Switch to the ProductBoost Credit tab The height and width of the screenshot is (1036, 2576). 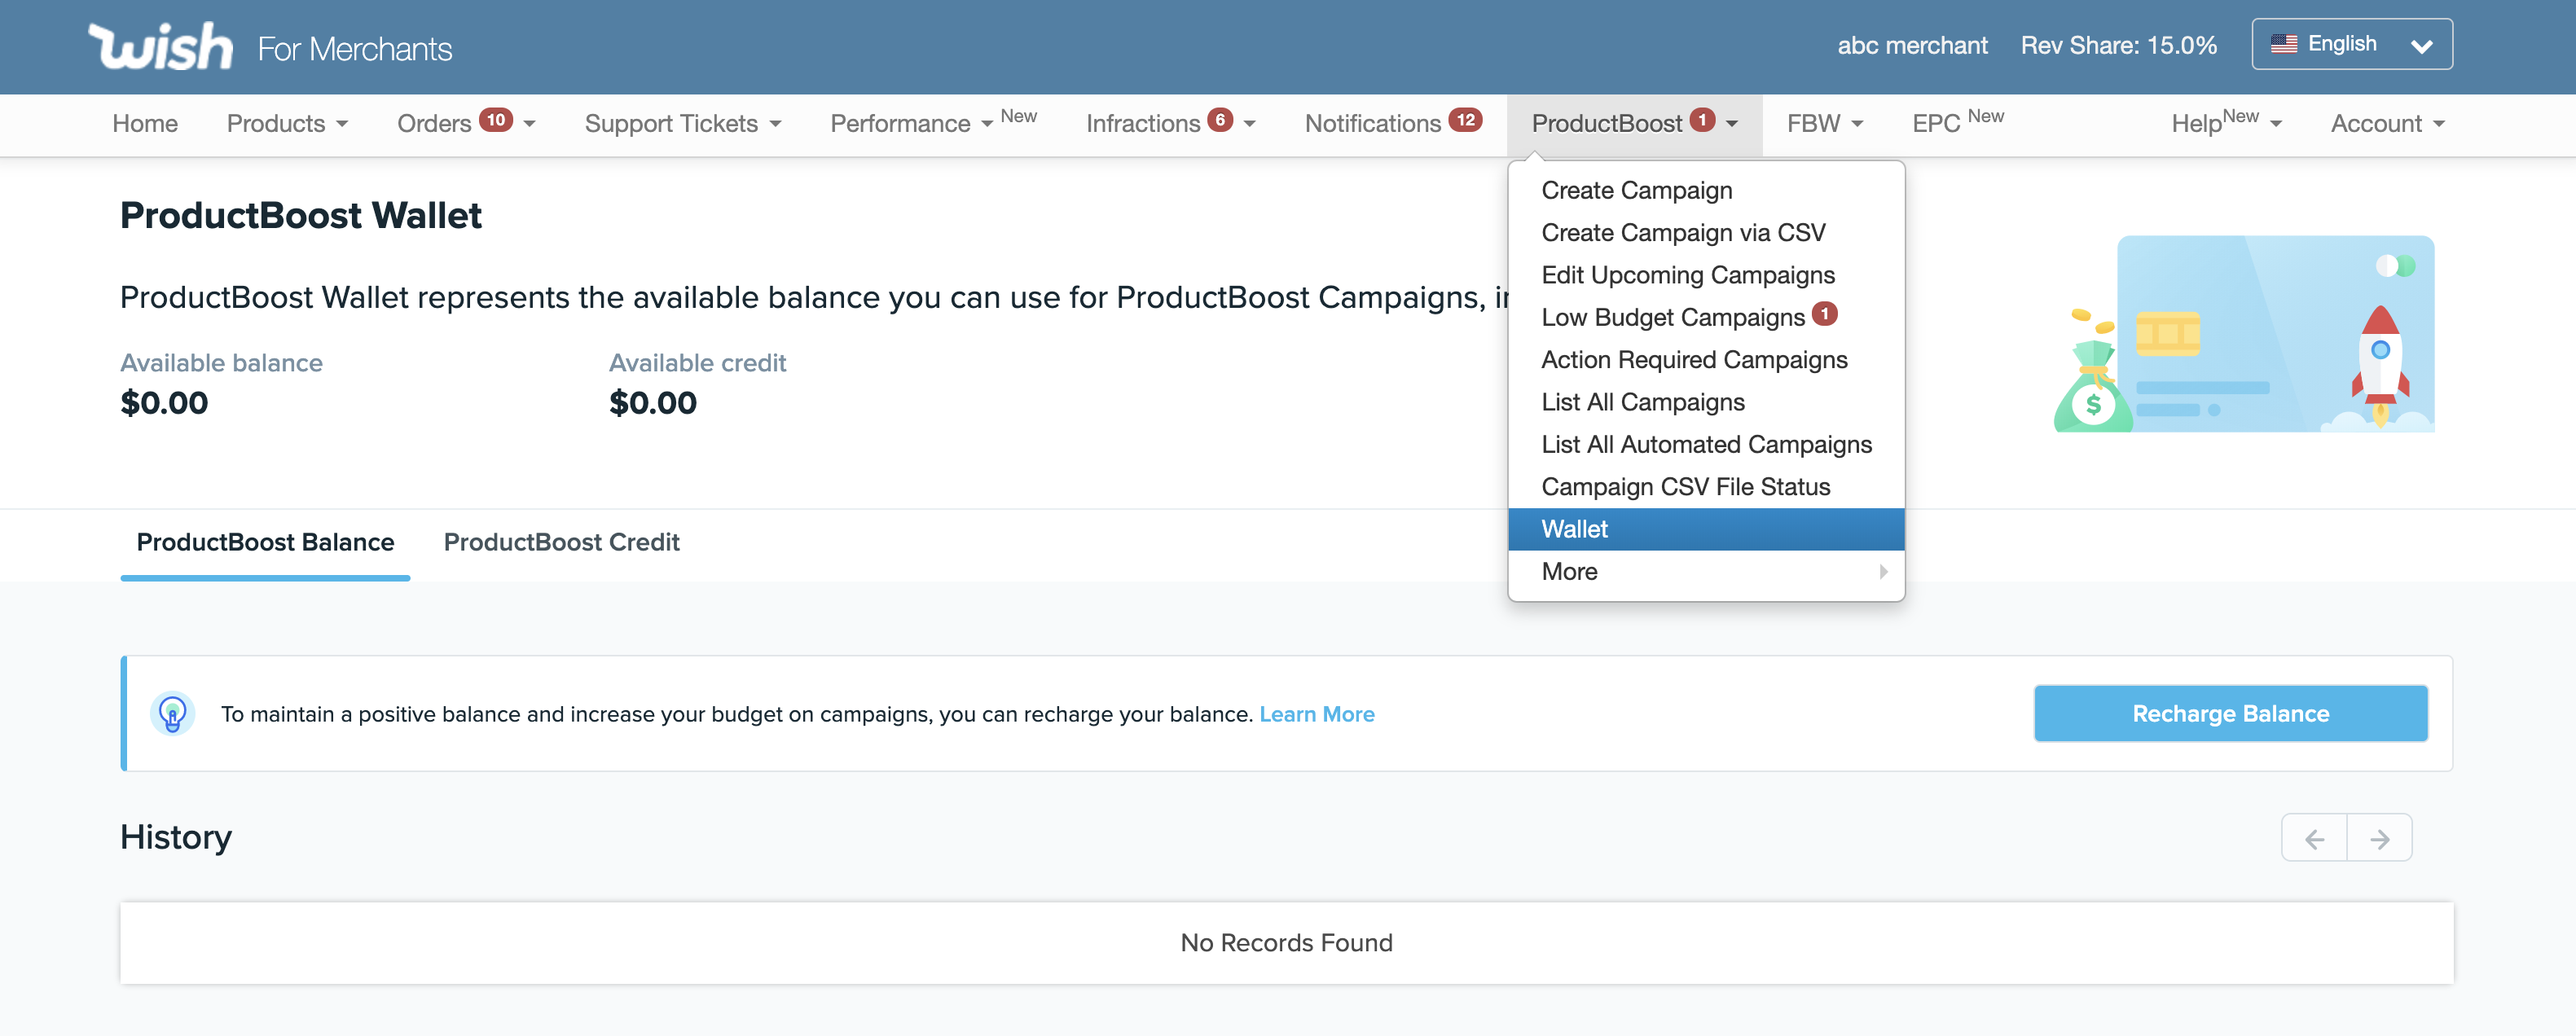click(561, 542)
